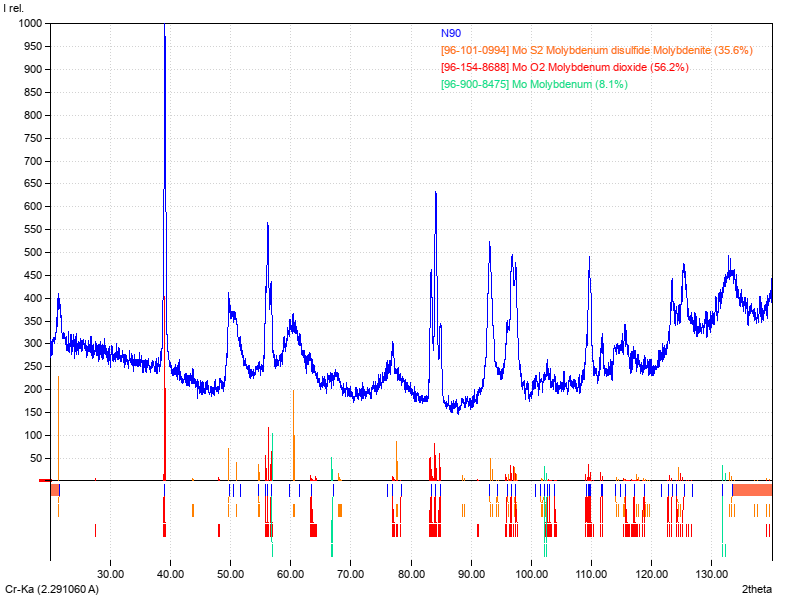Select the MoO2 Molybdenum dioxide legend entry
The height and width of the screenshot is (600, 800).
click(564, 67)
